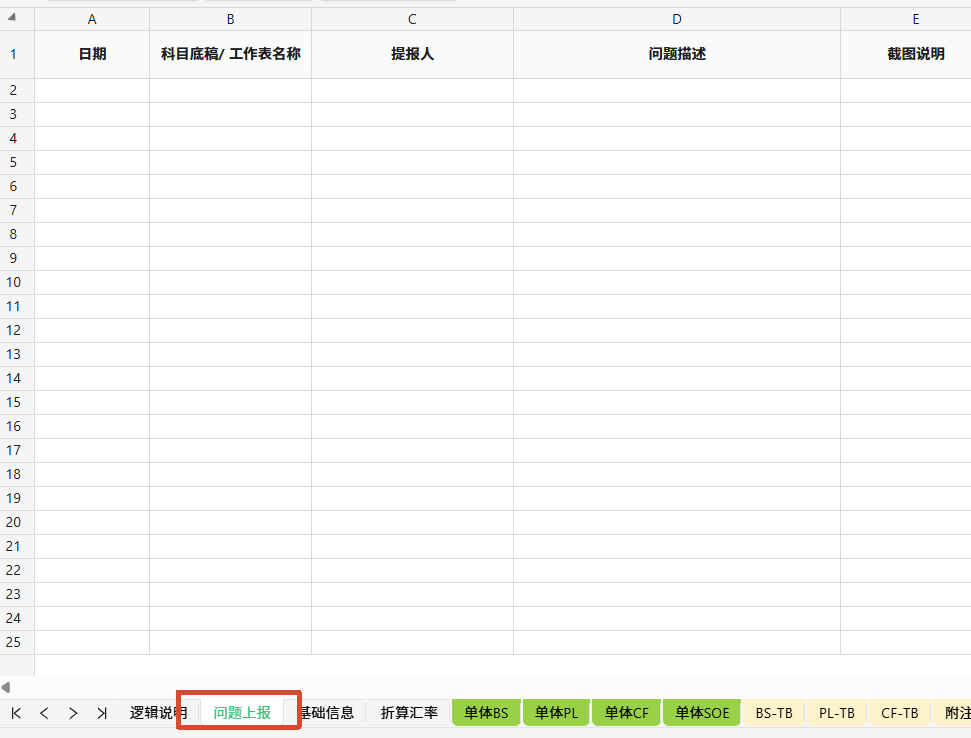
Task: Open the 折算汇率 sheet tab
Action: [x=409, y=713]
